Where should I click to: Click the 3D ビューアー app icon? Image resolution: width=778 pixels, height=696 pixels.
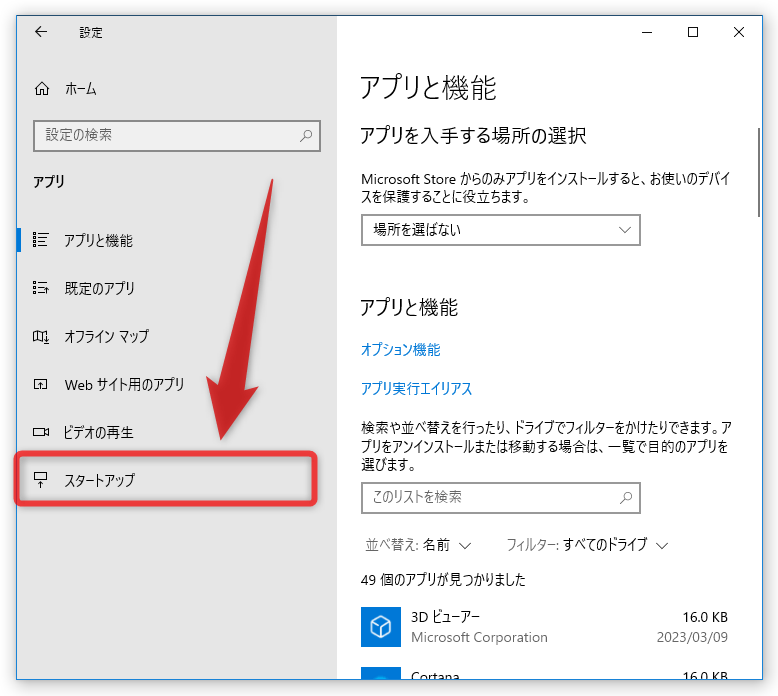click(381, 627)
